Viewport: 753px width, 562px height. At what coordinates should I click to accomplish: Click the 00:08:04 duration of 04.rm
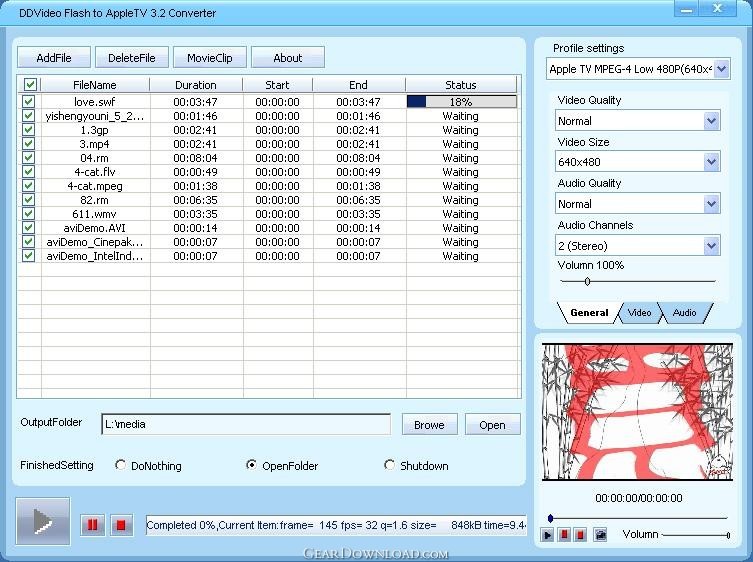tap(195, 158)
